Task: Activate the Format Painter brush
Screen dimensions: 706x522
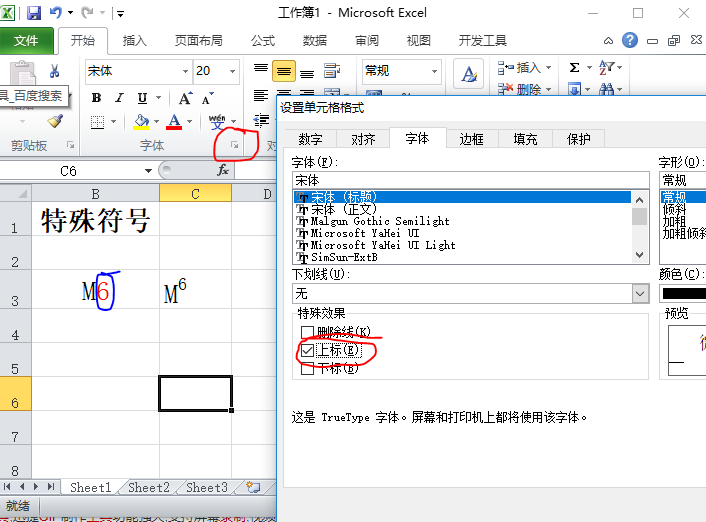Action: [x=54, y=121]
